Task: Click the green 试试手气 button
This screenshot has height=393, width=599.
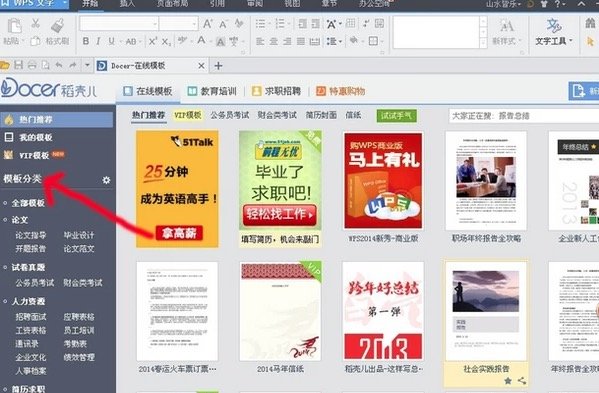Action: (396, 116)
